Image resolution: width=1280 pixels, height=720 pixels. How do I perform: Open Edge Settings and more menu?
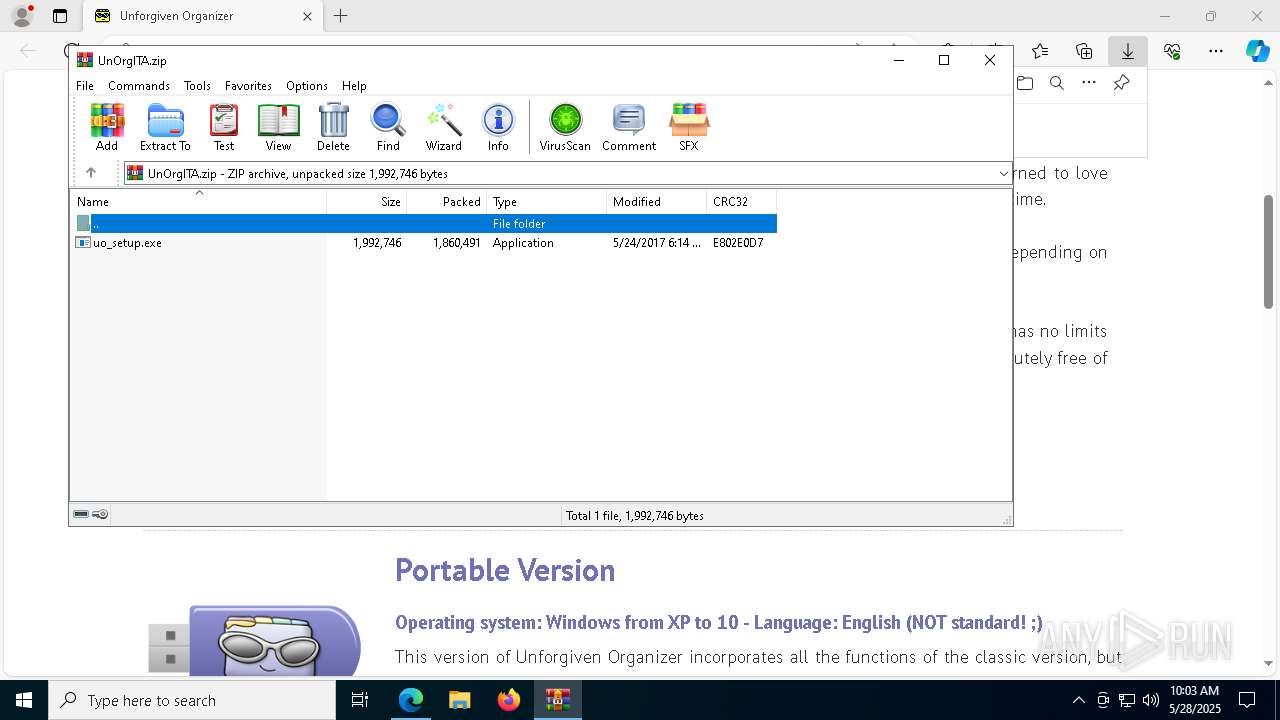tap(1216, 51)
